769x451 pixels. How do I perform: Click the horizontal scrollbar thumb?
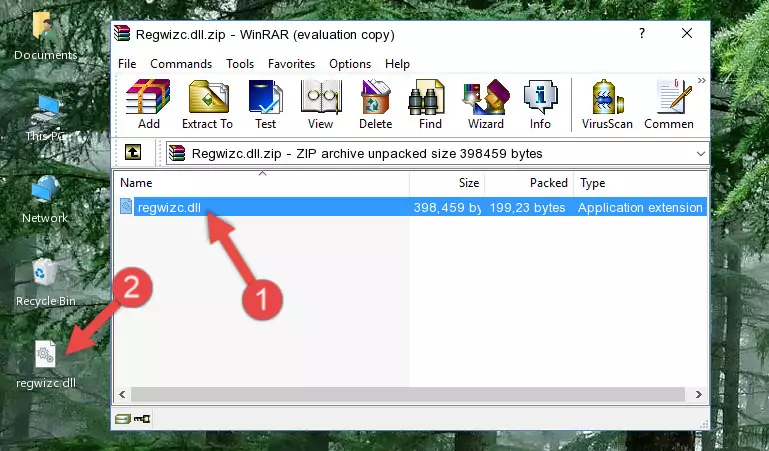(408, 394)
